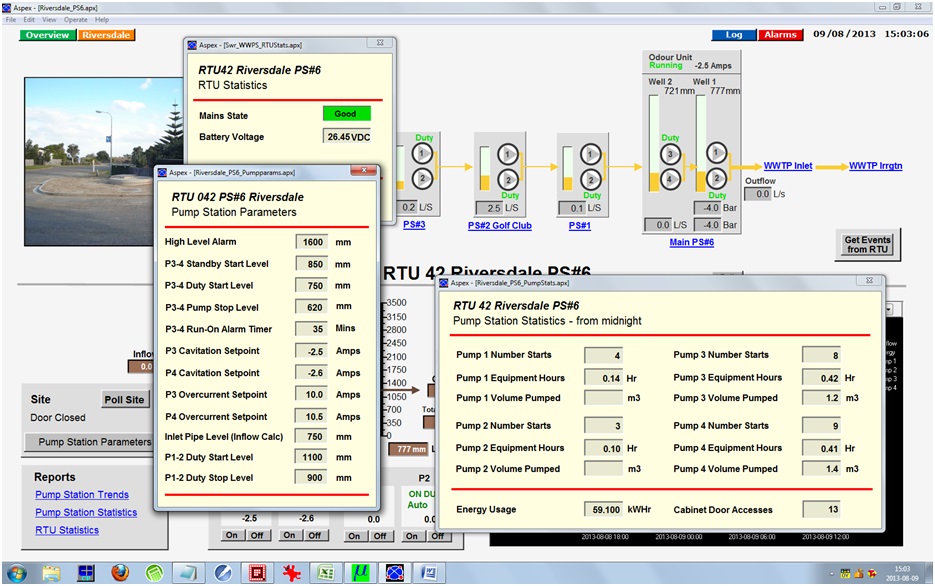Click Get Events from RTU button
The height and width of the screenshot is (586, 935).
867,244
